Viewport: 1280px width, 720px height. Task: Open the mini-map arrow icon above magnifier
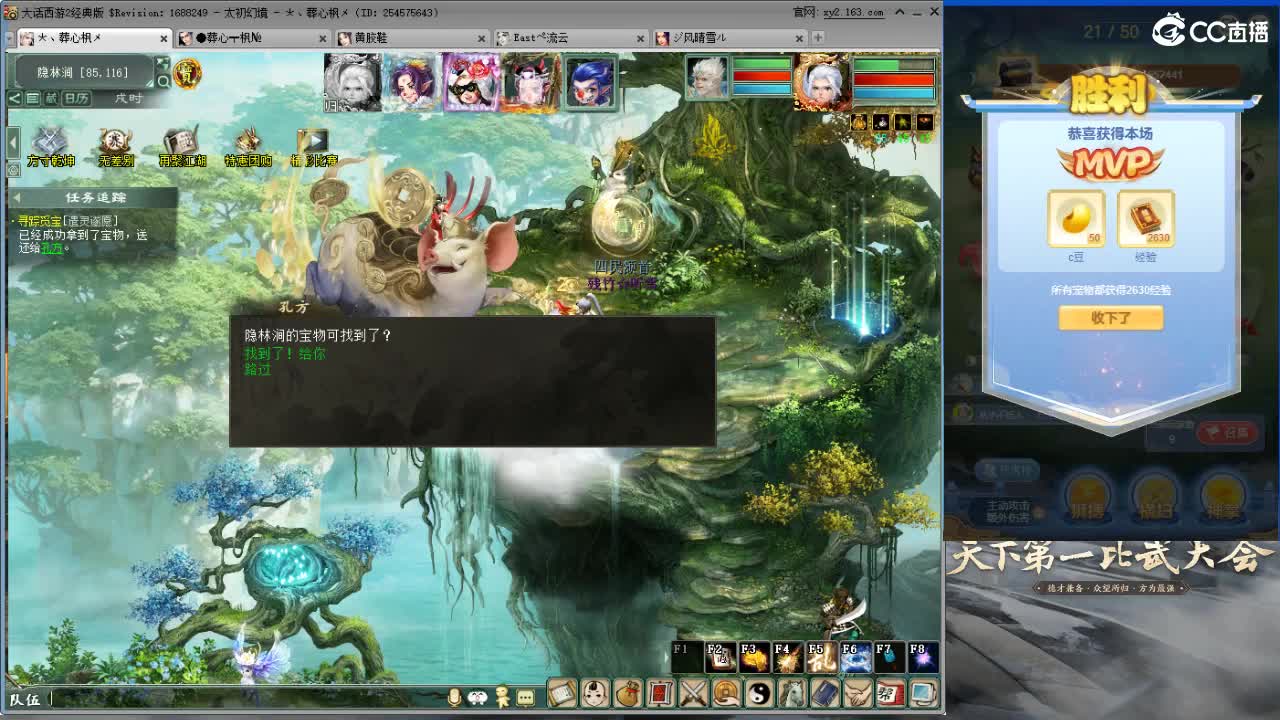pos(163,65)
